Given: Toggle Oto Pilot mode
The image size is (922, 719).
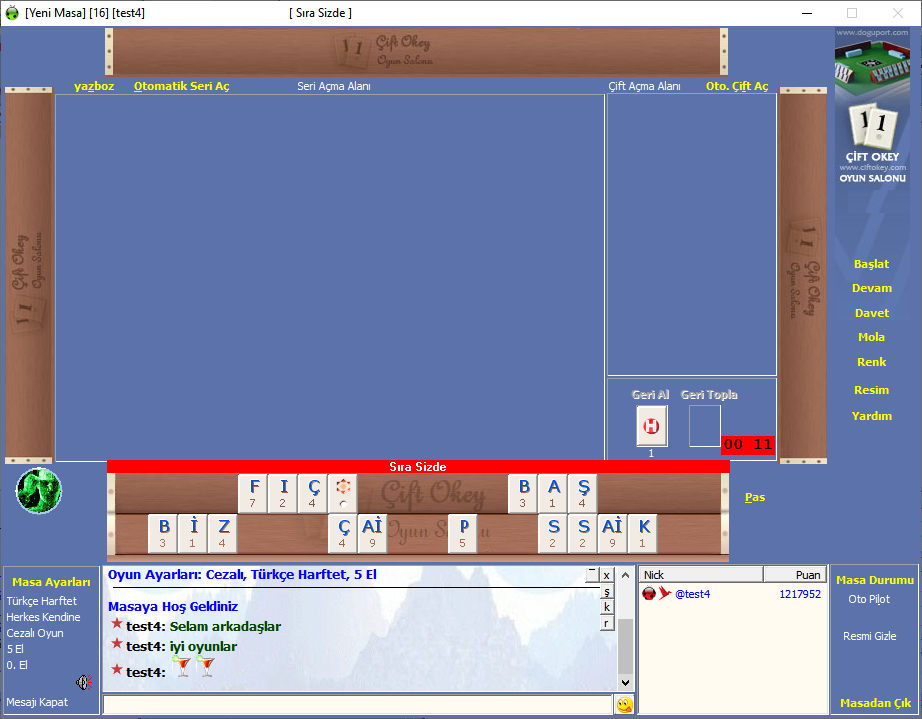Looking at the screenshot, I should (868, 599).
